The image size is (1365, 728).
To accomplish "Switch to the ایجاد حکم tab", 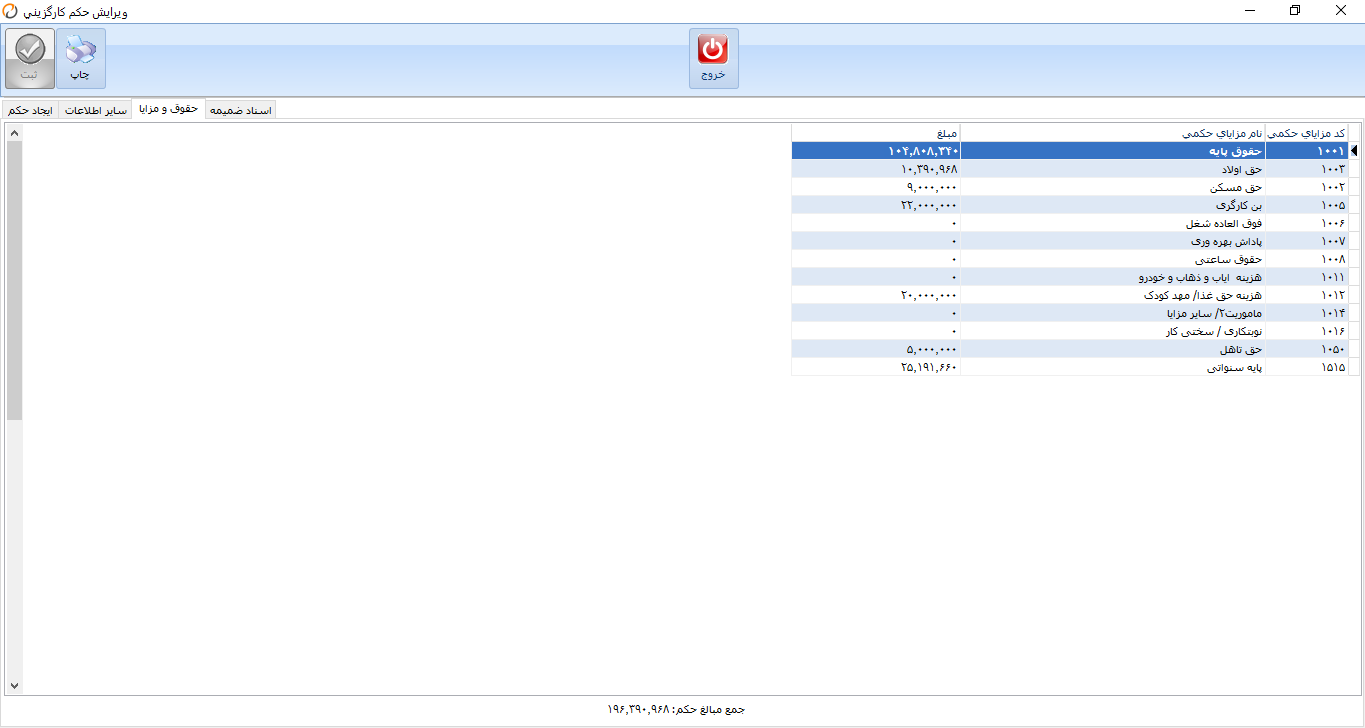I will 31,110.
